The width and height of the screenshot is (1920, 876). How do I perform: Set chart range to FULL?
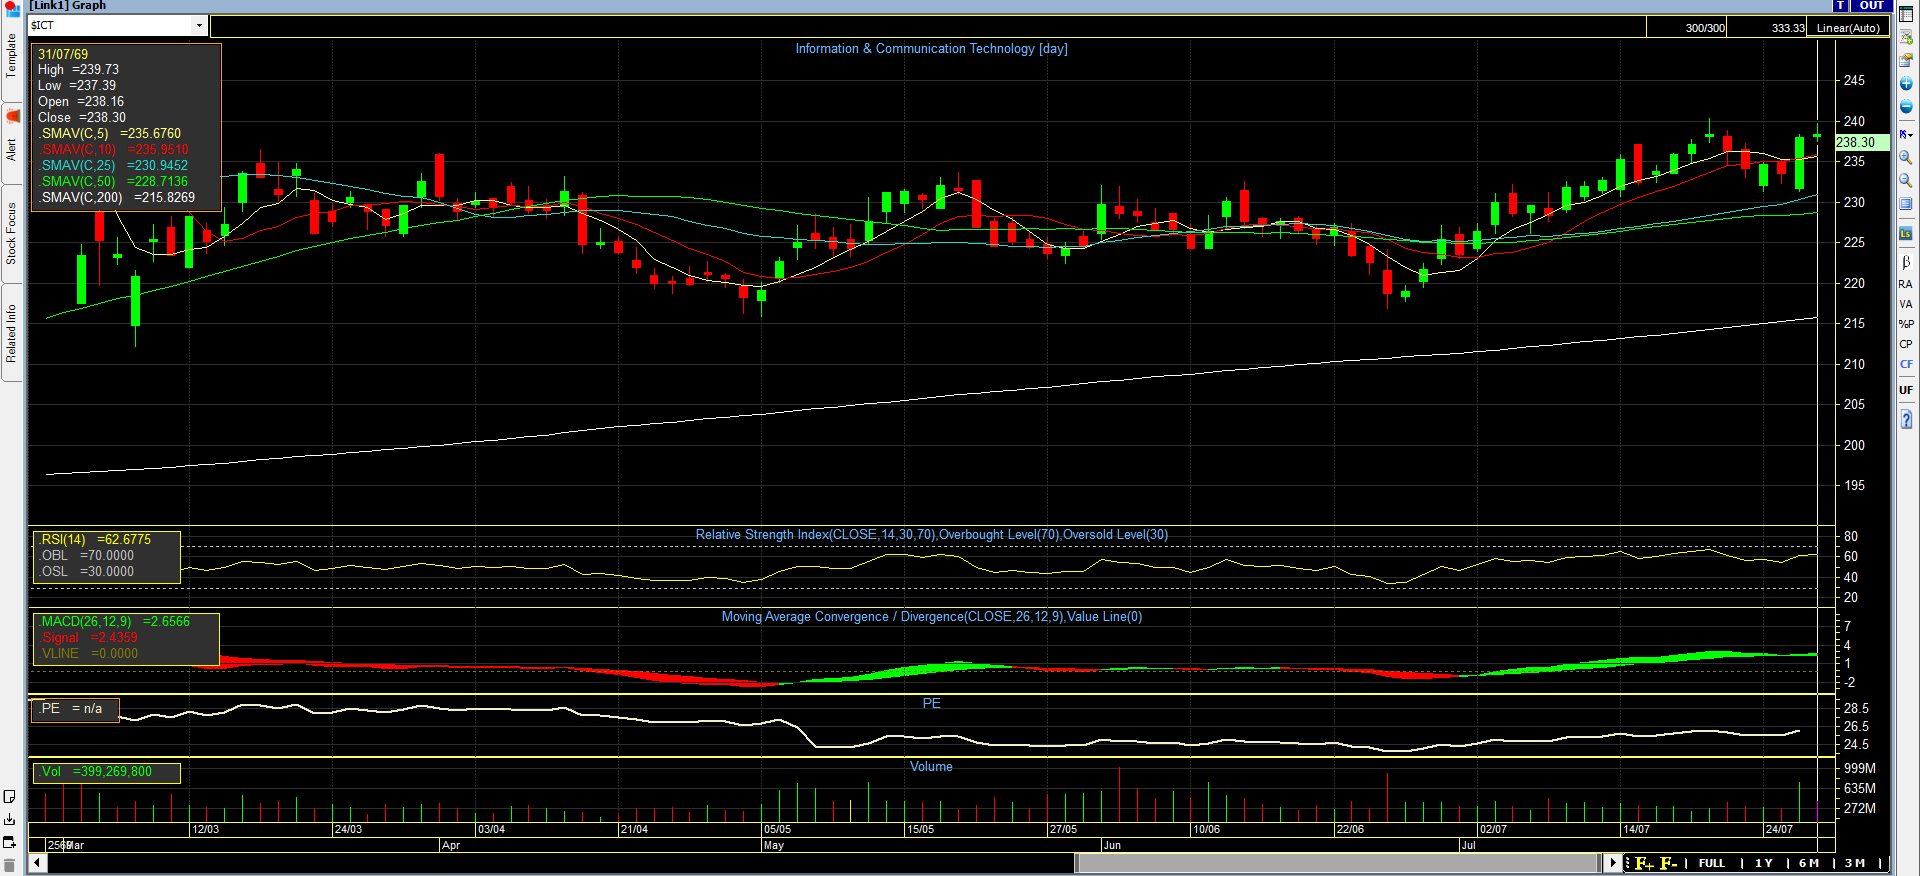pos(1712,863)
